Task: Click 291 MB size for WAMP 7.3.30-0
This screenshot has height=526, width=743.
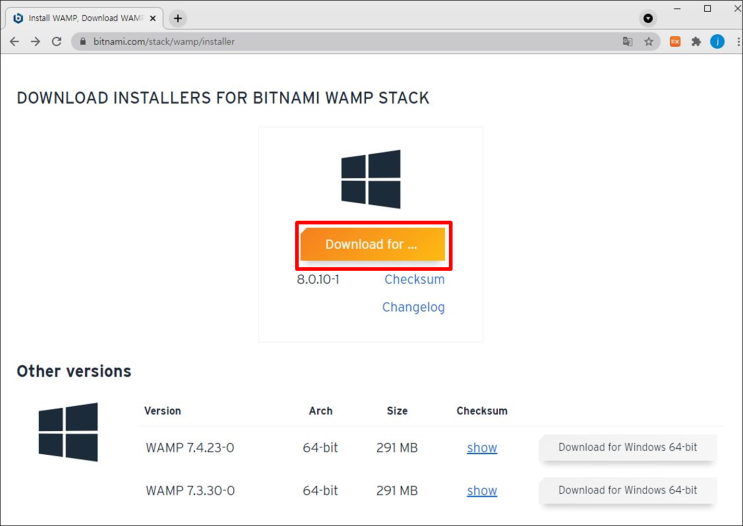Action: click(x=397, y=490)
